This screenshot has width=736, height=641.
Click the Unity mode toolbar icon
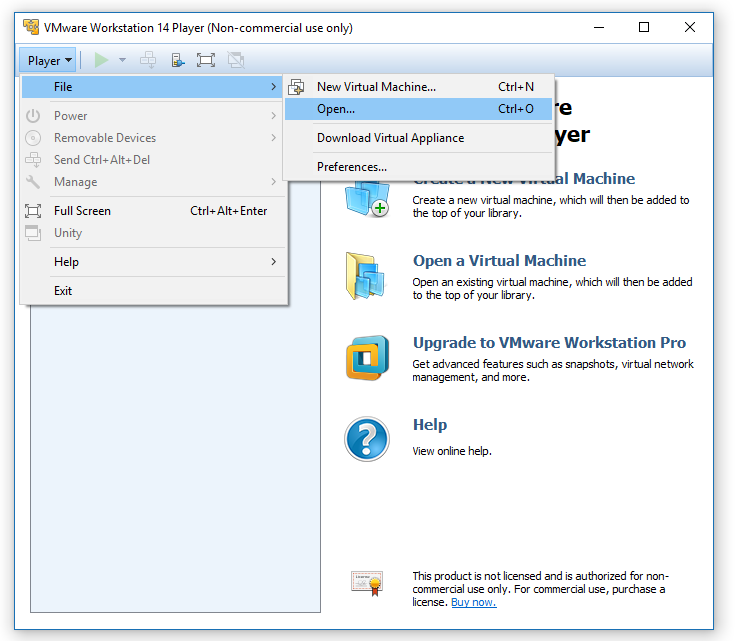[235, 60]
